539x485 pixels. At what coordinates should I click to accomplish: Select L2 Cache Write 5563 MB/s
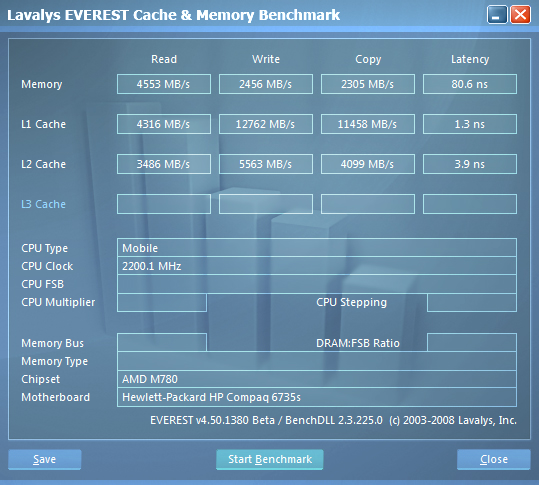266,164
